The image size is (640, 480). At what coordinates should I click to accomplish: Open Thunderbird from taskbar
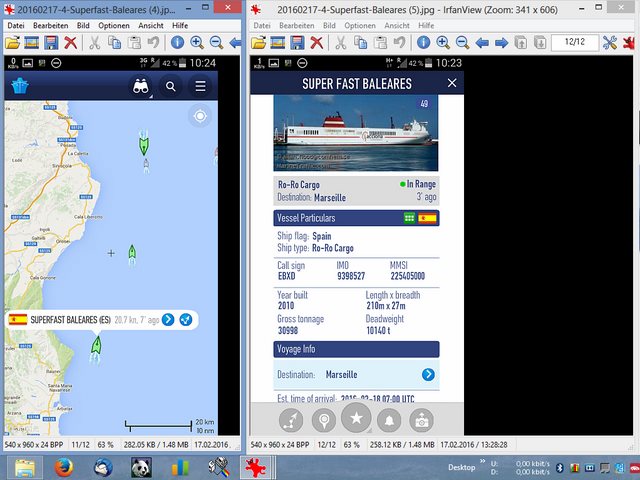pyautogui.click(x=102, y=468)
